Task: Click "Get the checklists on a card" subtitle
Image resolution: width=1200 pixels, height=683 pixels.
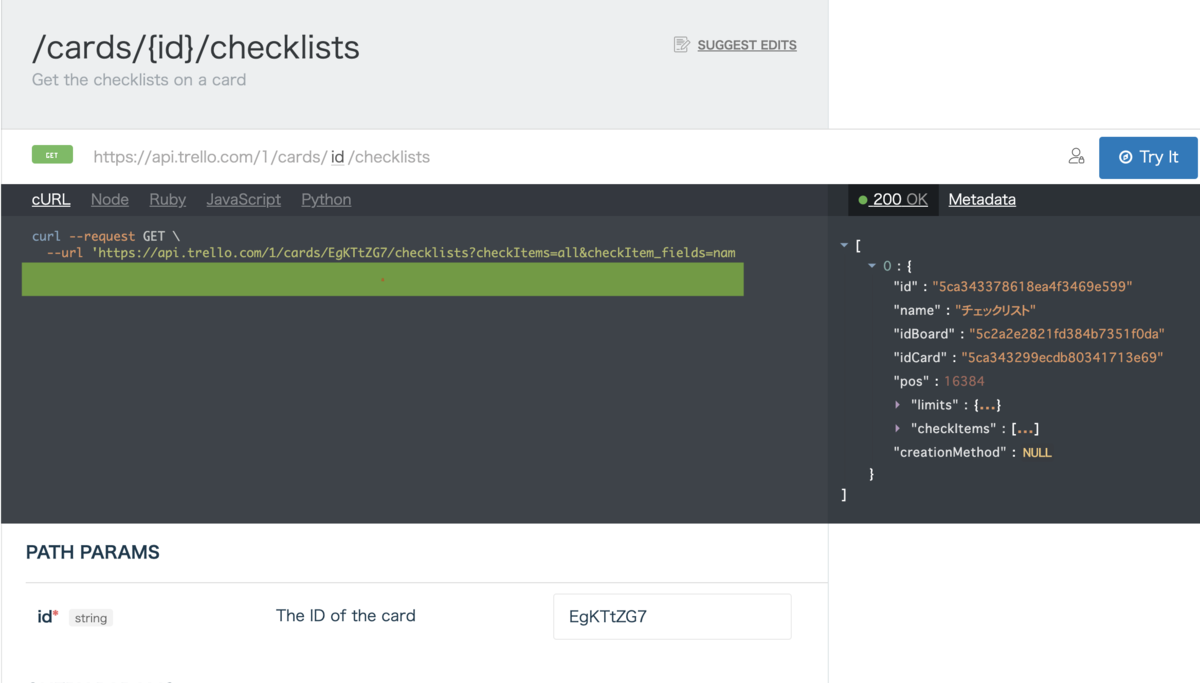Action: [139, 80]
